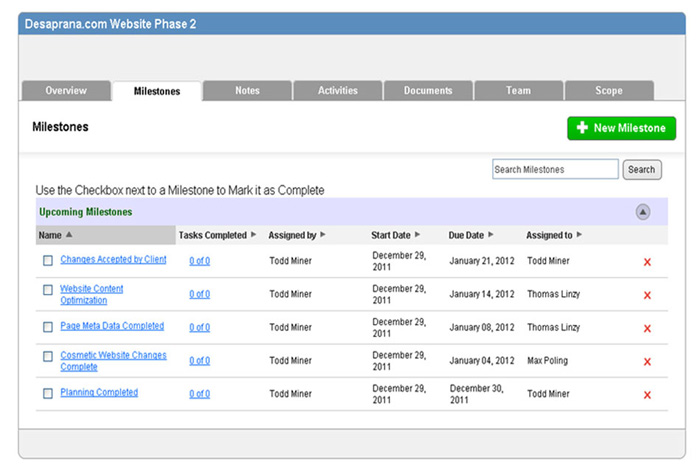Delete Cosmetic Website Changes Complete row
Viewport: 700px width, 473px height.
(647, 362)
